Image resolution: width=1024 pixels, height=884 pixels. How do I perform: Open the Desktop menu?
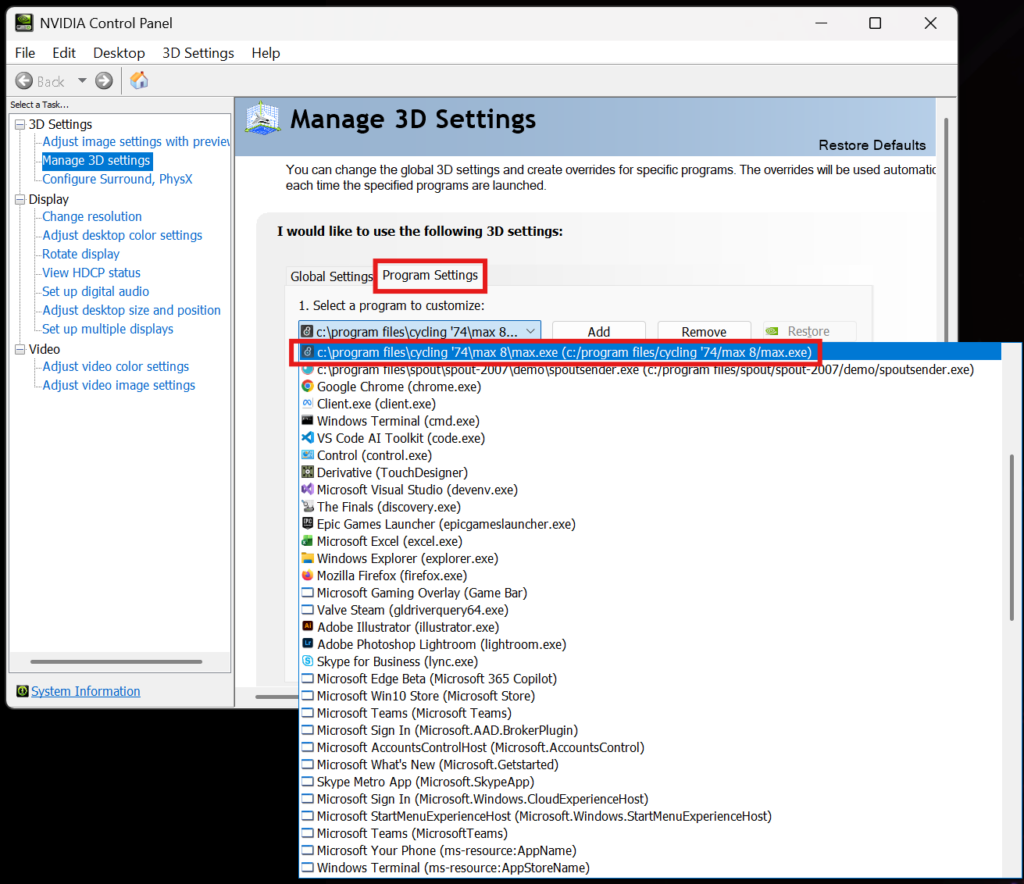click(x=119, y=53)
